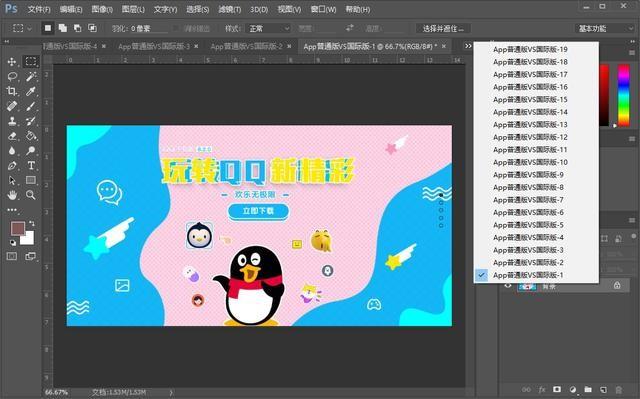
Task: Click the lock icon on 背景 layer
Action: (x=617, y=286)
